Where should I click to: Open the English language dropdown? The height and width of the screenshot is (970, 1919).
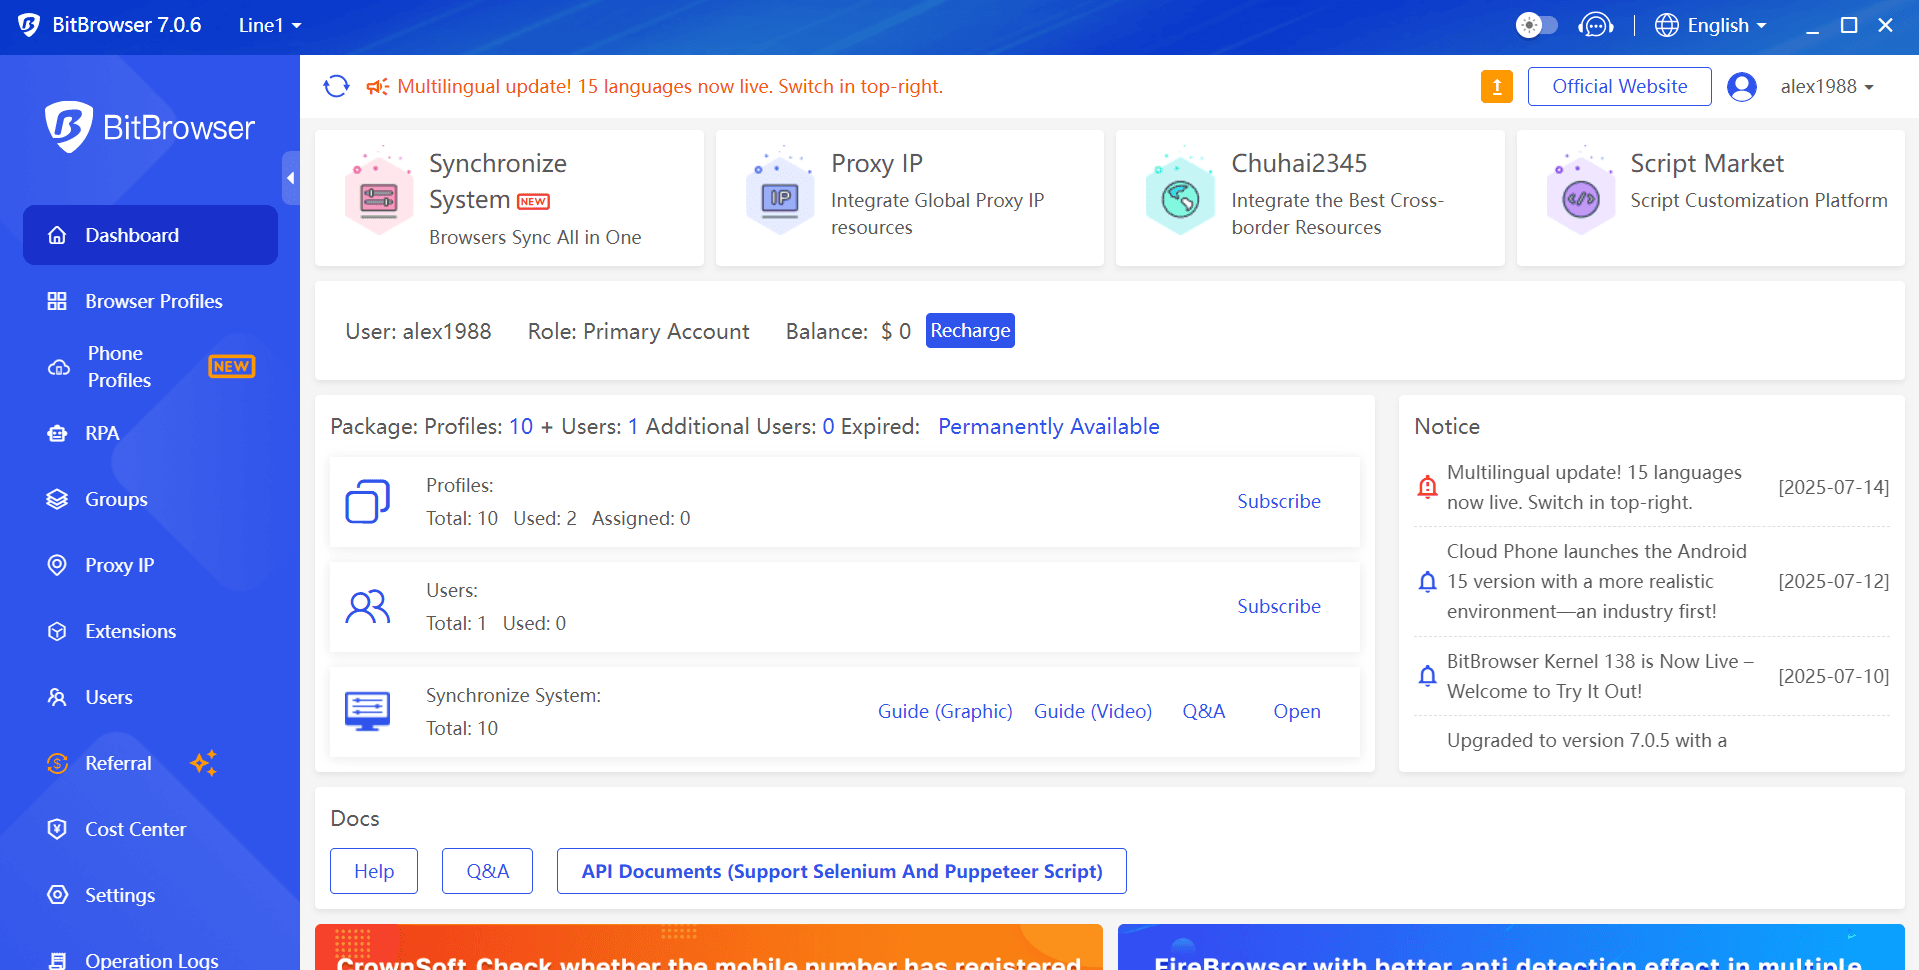(x=1711, y=25)
